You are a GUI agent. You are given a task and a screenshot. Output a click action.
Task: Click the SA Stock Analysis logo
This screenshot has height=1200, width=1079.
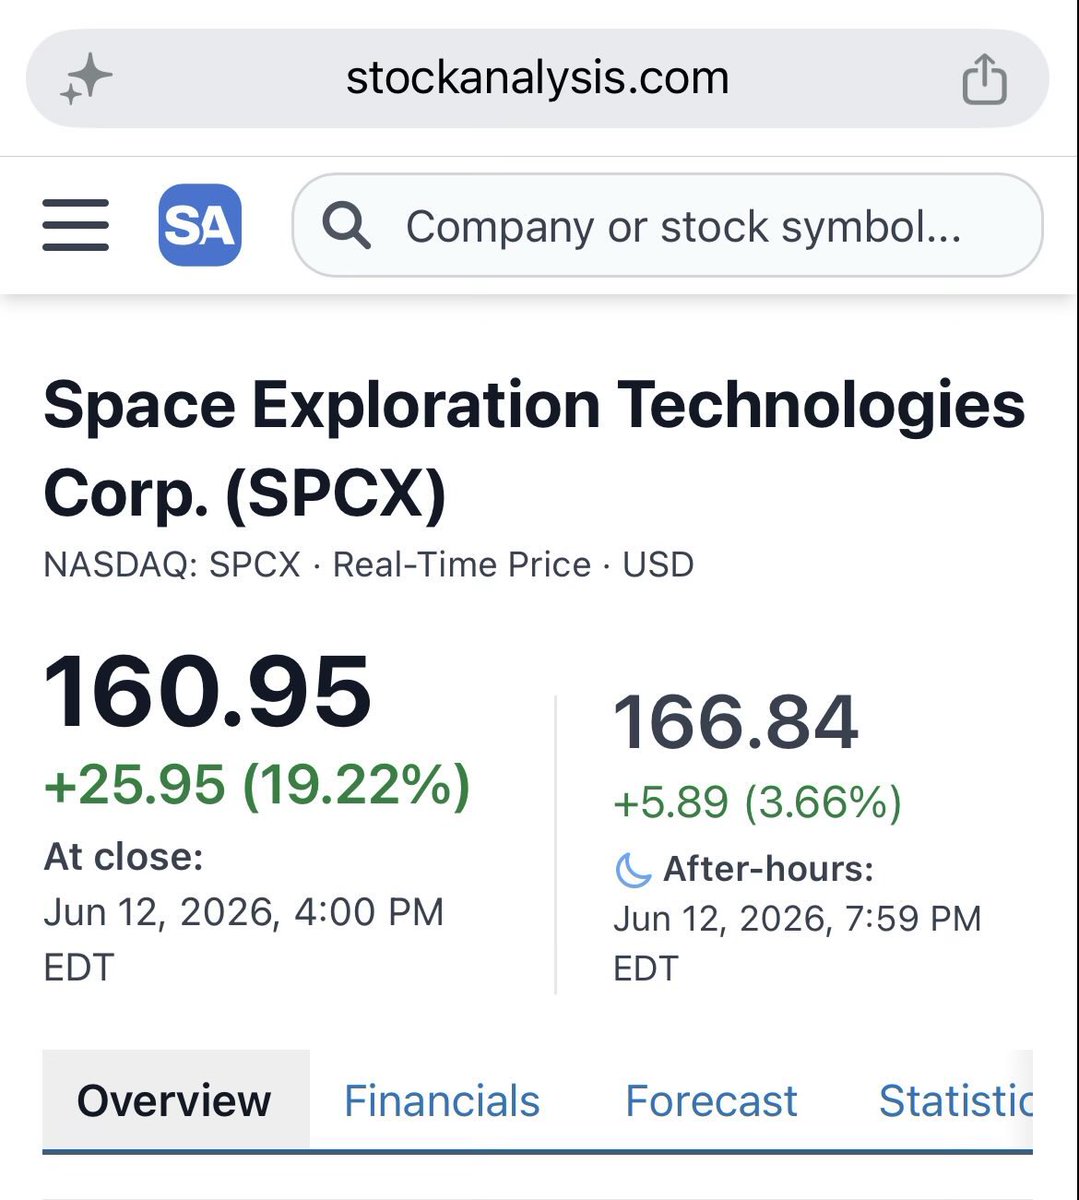pos(200,225)
